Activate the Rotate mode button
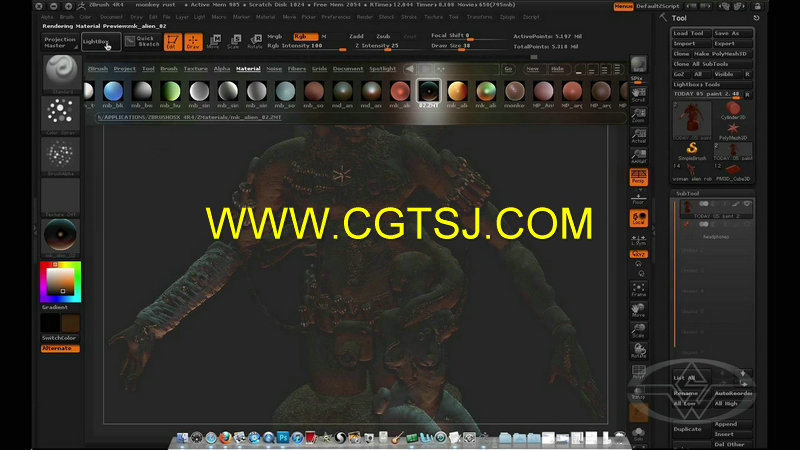This screenshot has height=450, width=800. 255,42
